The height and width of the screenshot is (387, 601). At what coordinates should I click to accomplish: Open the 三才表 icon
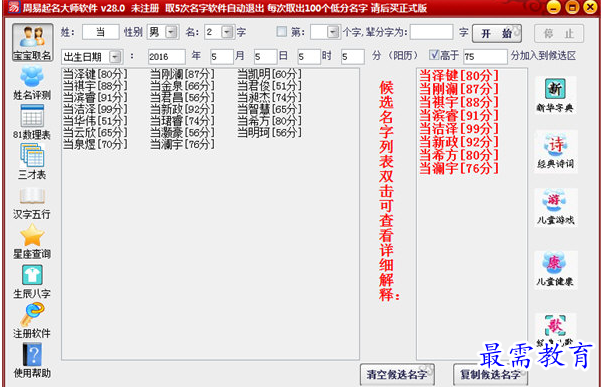pos(32,162)
